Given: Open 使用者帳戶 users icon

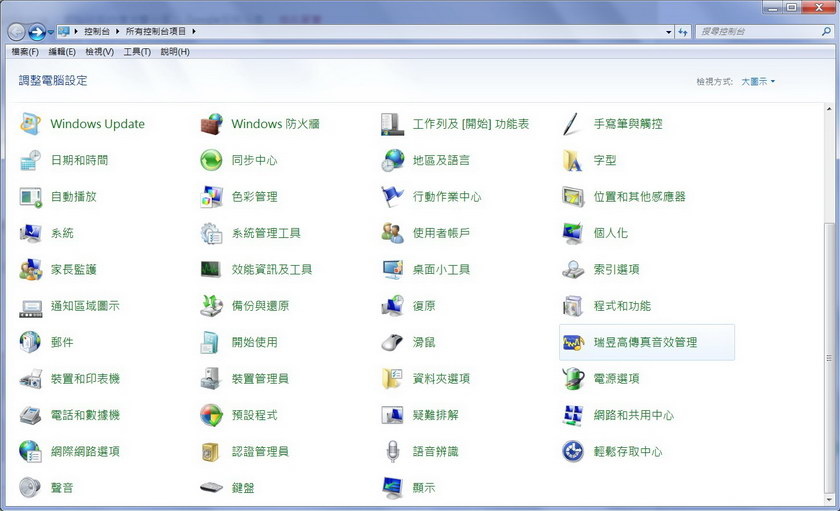Looking at the screenshot, I should (x=392, y=233).
